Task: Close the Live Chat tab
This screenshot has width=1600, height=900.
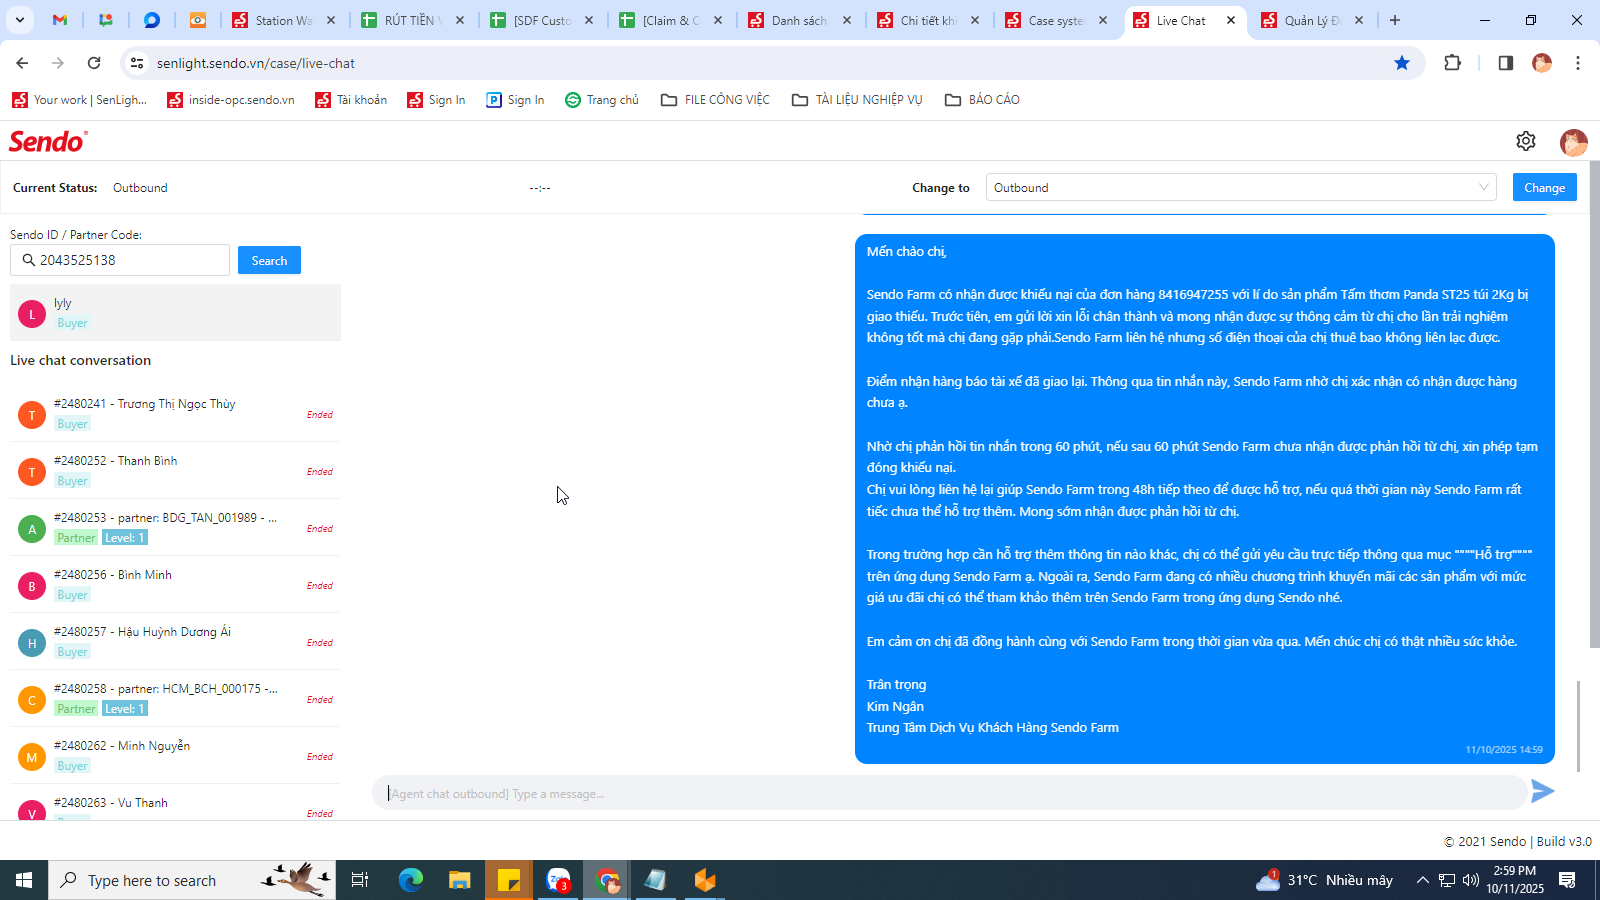Action: 1231,20
